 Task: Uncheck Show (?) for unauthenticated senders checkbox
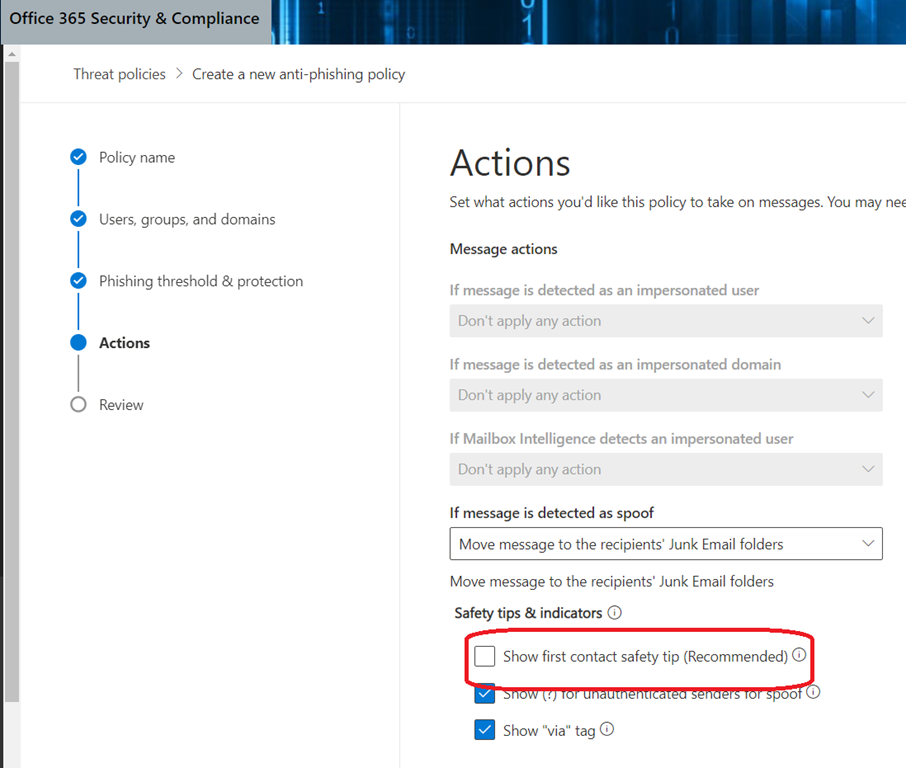(485, 693)
